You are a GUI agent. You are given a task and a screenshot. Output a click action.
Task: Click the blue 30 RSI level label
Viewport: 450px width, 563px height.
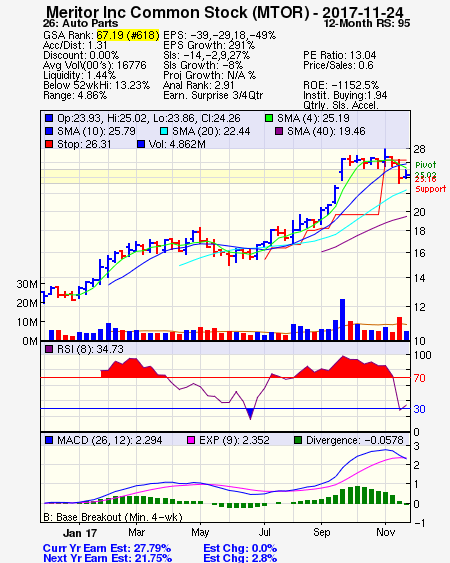(x=419, y=409)
